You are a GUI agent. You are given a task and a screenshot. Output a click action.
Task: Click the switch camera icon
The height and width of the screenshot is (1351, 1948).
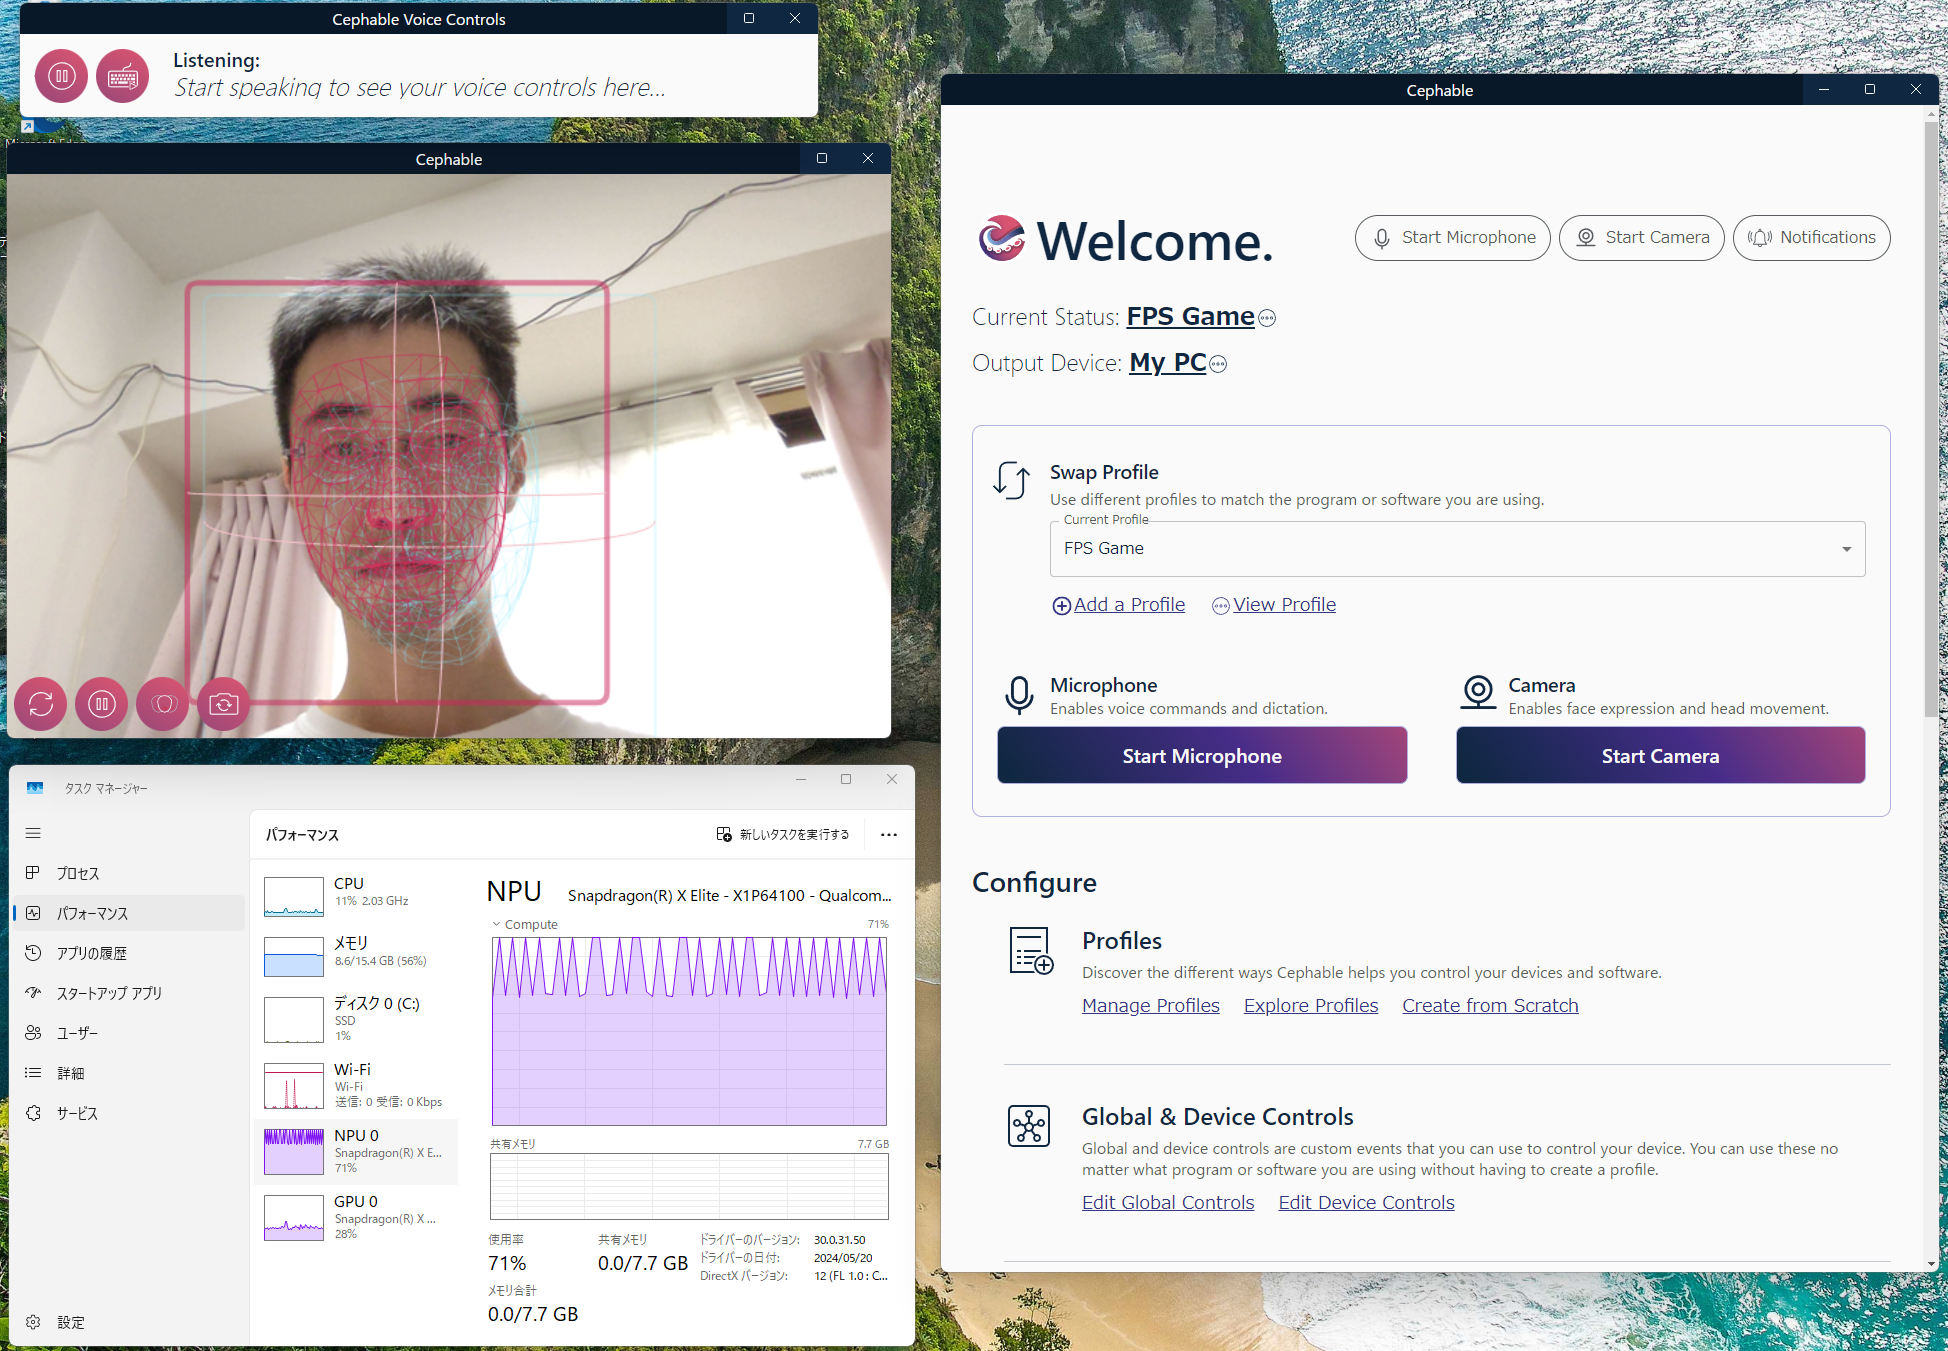[223, 704]
